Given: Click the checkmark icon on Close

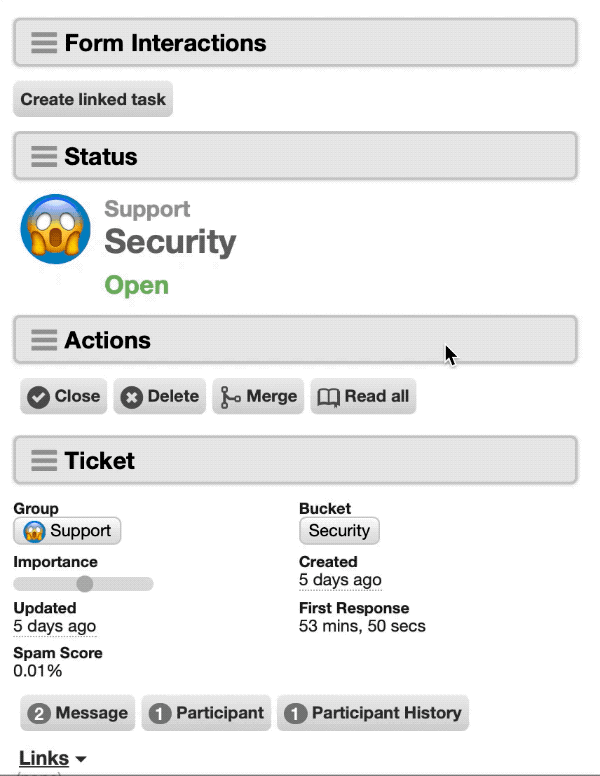Looking at the screenshot, I should point(38,397).
